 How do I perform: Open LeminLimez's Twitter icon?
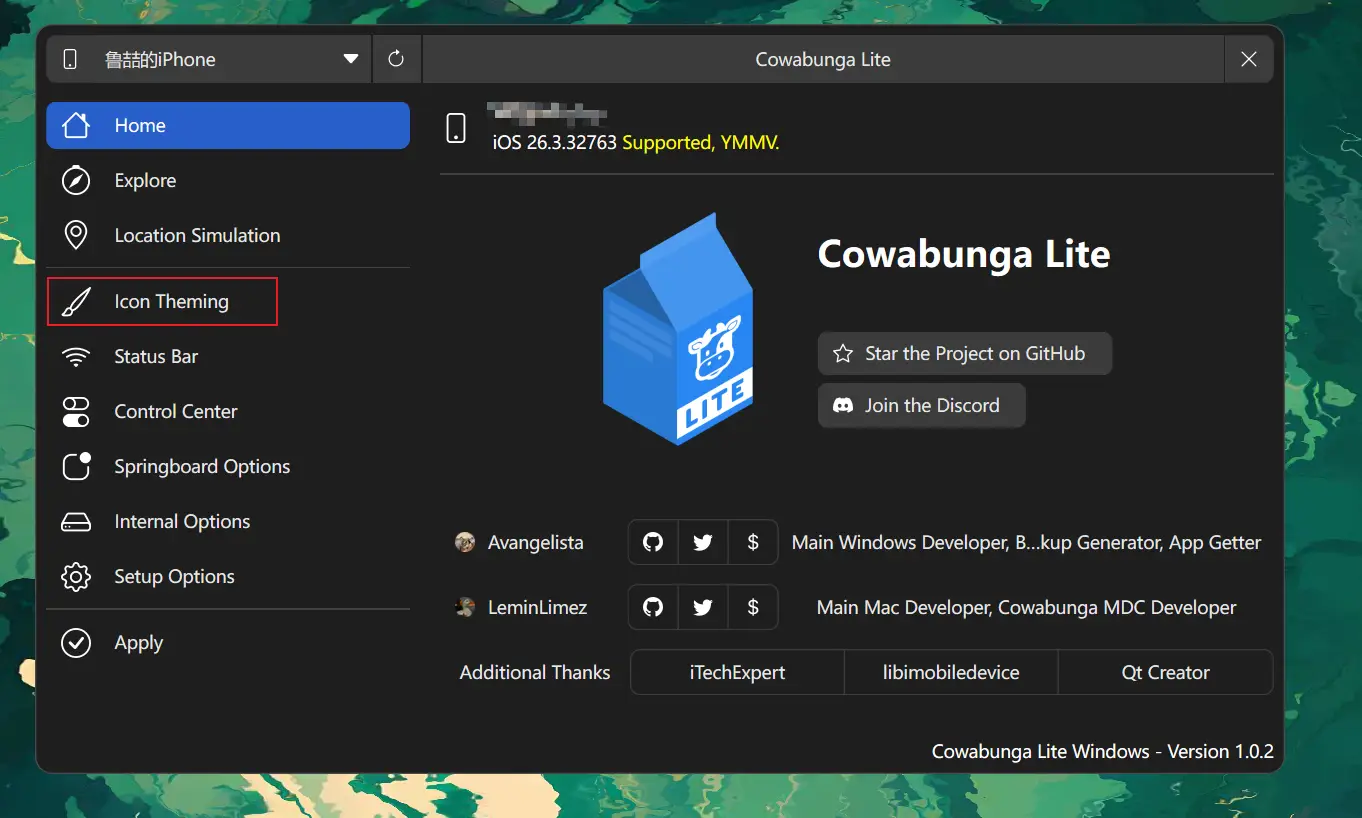(x=703, y=608)
